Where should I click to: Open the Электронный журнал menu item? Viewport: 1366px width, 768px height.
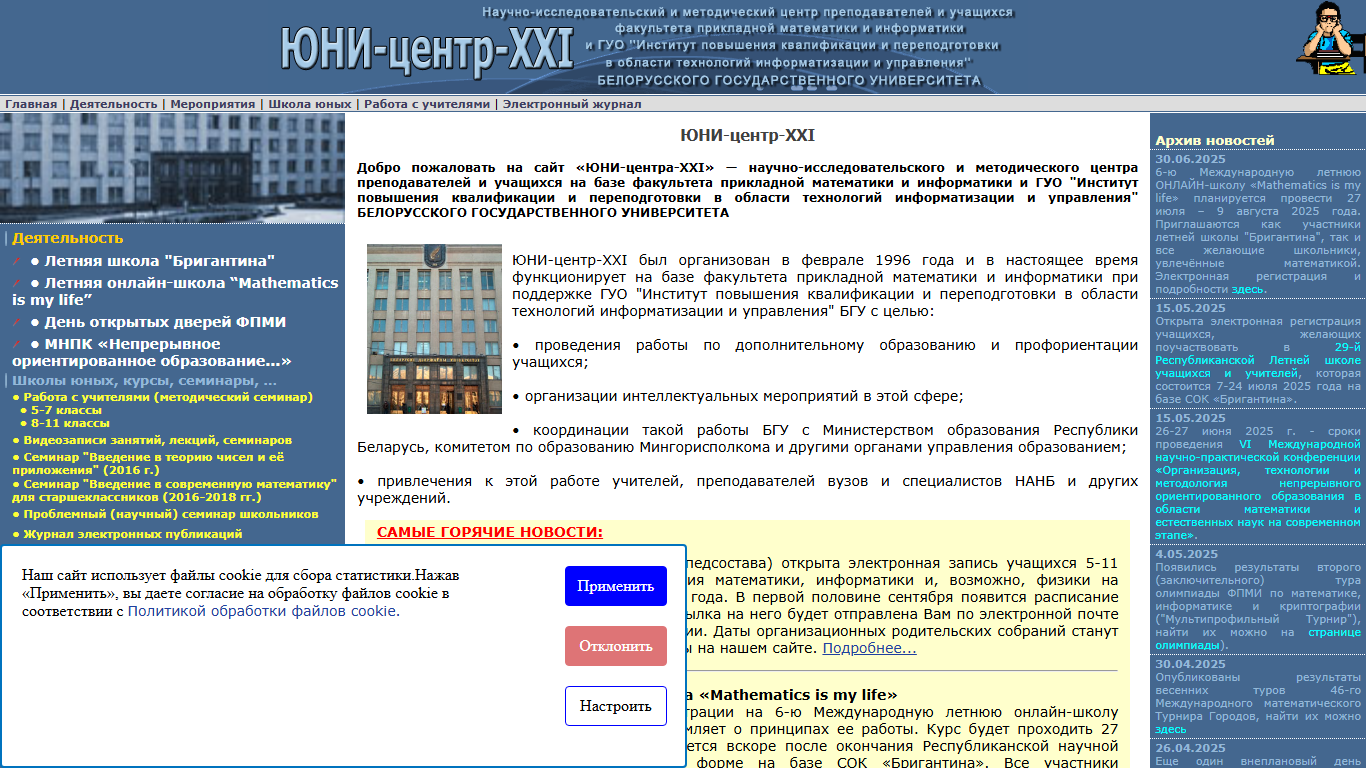(x=572, y=104)
